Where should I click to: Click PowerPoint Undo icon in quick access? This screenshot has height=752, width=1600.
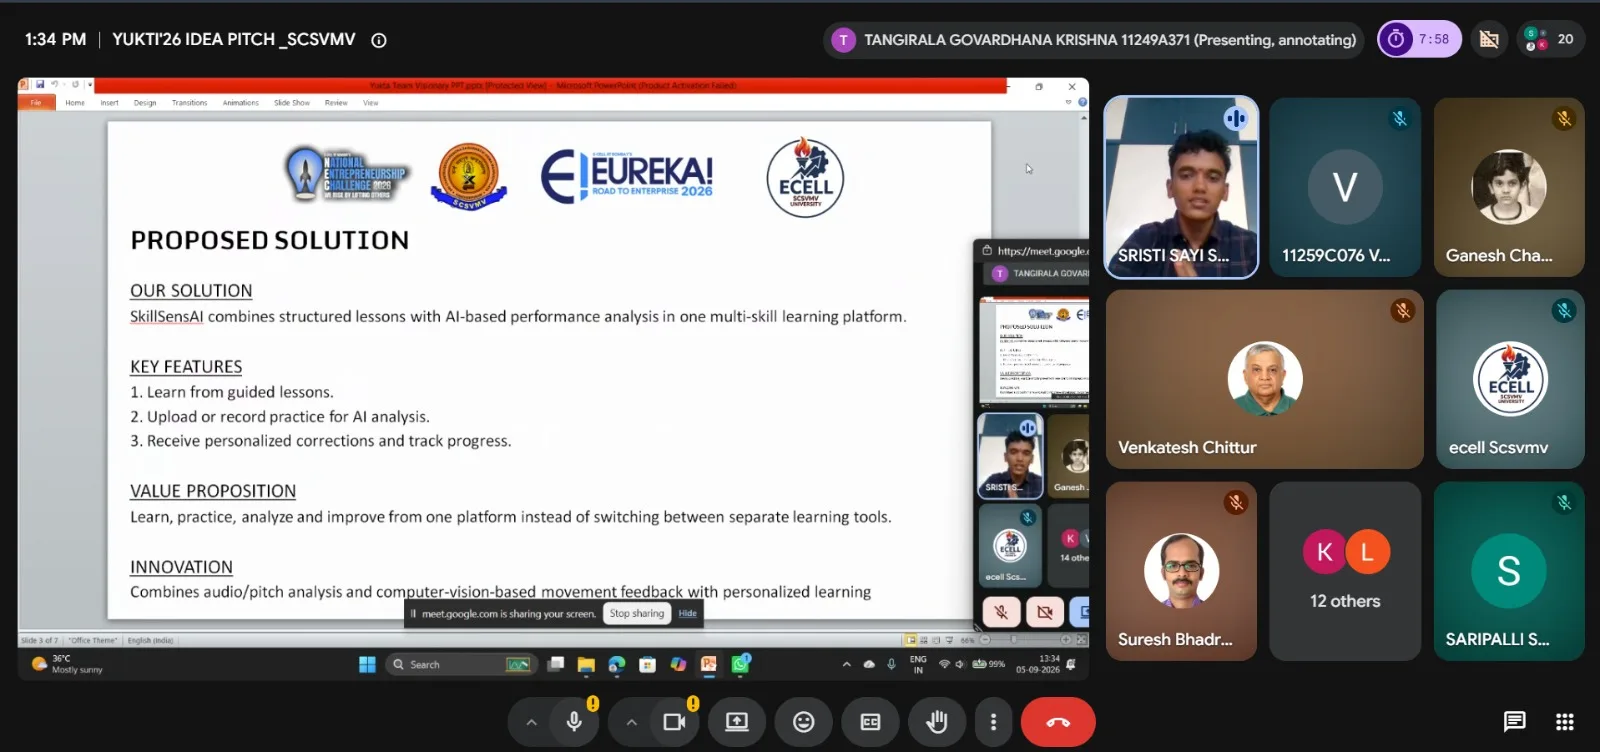click(x=54, y=84)
